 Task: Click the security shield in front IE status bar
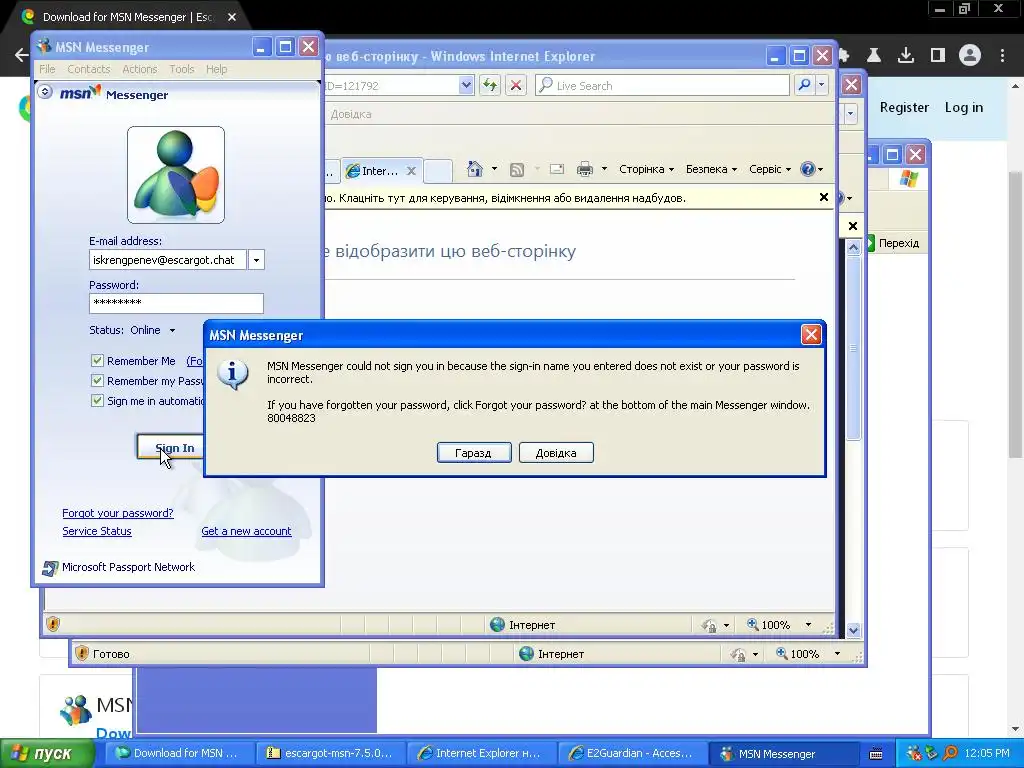[53, 624]
